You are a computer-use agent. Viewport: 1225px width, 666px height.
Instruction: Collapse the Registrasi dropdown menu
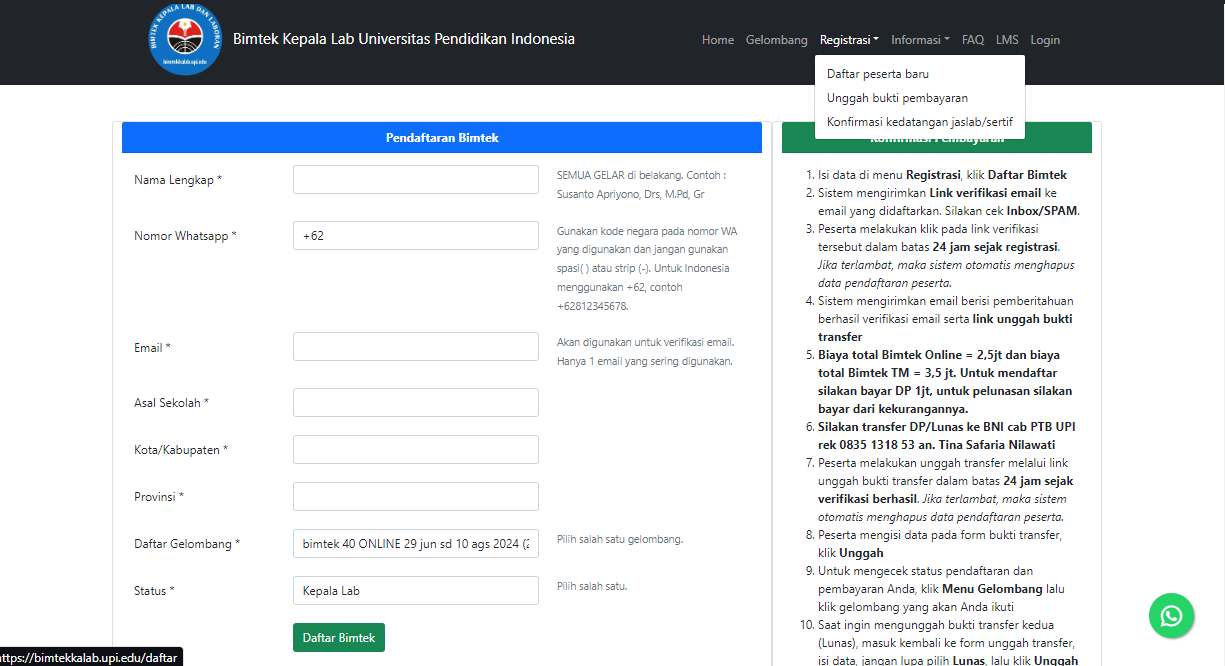point(848,40)
